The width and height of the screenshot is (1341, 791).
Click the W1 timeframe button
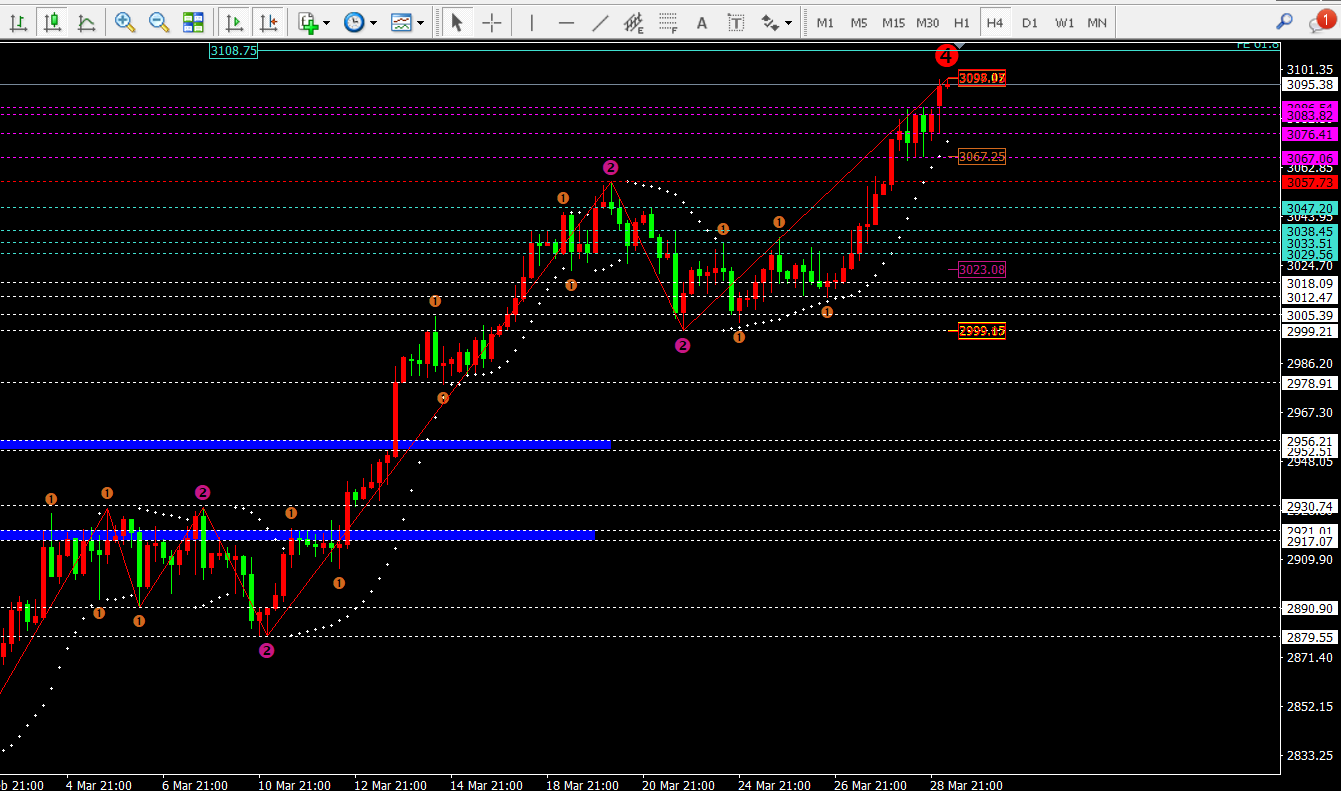pyautogui.click(x=1064, y=22)
